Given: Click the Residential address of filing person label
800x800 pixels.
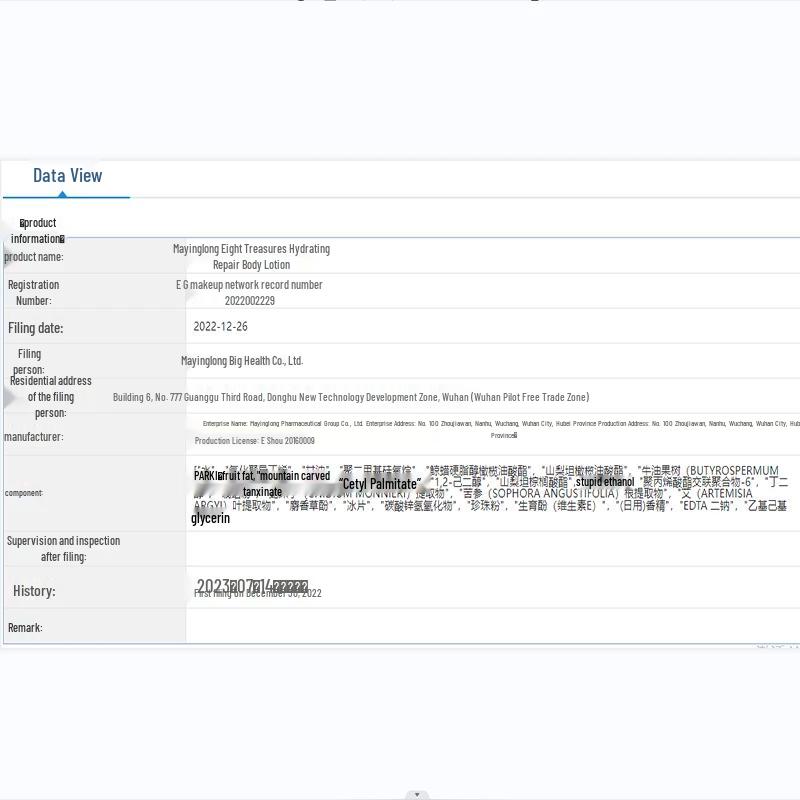Looking at the screenshot, I should coord(50,396).
